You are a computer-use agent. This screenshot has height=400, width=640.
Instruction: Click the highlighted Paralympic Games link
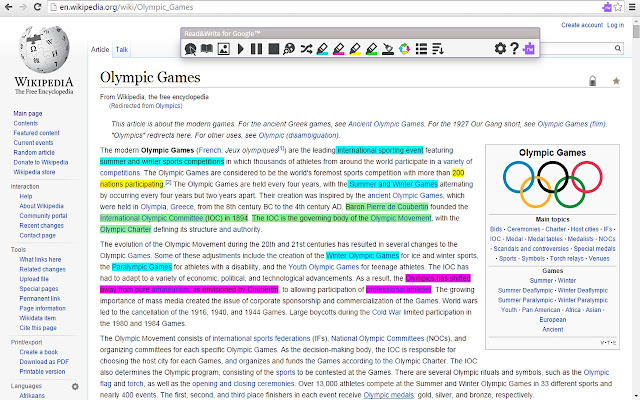tap(142, 267)
